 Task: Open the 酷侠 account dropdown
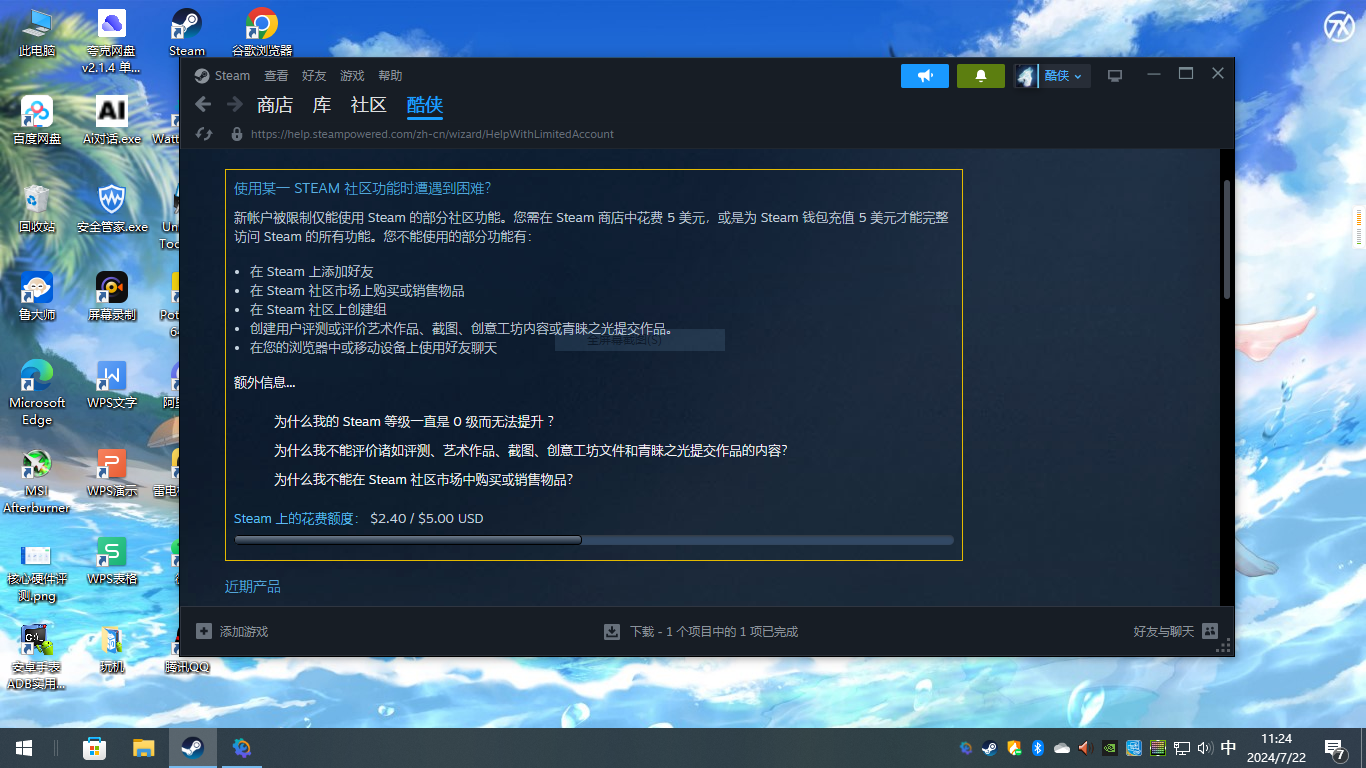[x=1064, y=76]
